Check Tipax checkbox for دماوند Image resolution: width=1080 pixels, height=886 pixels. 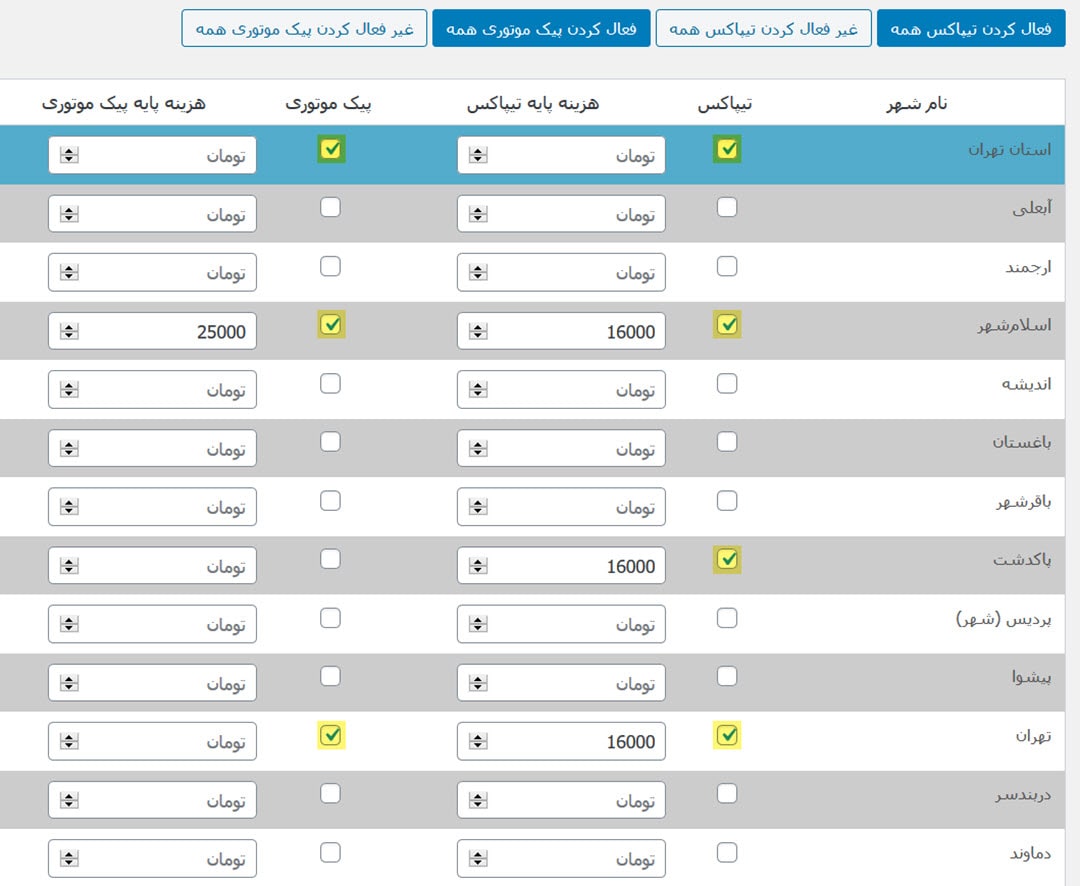[x=728, y=853]
